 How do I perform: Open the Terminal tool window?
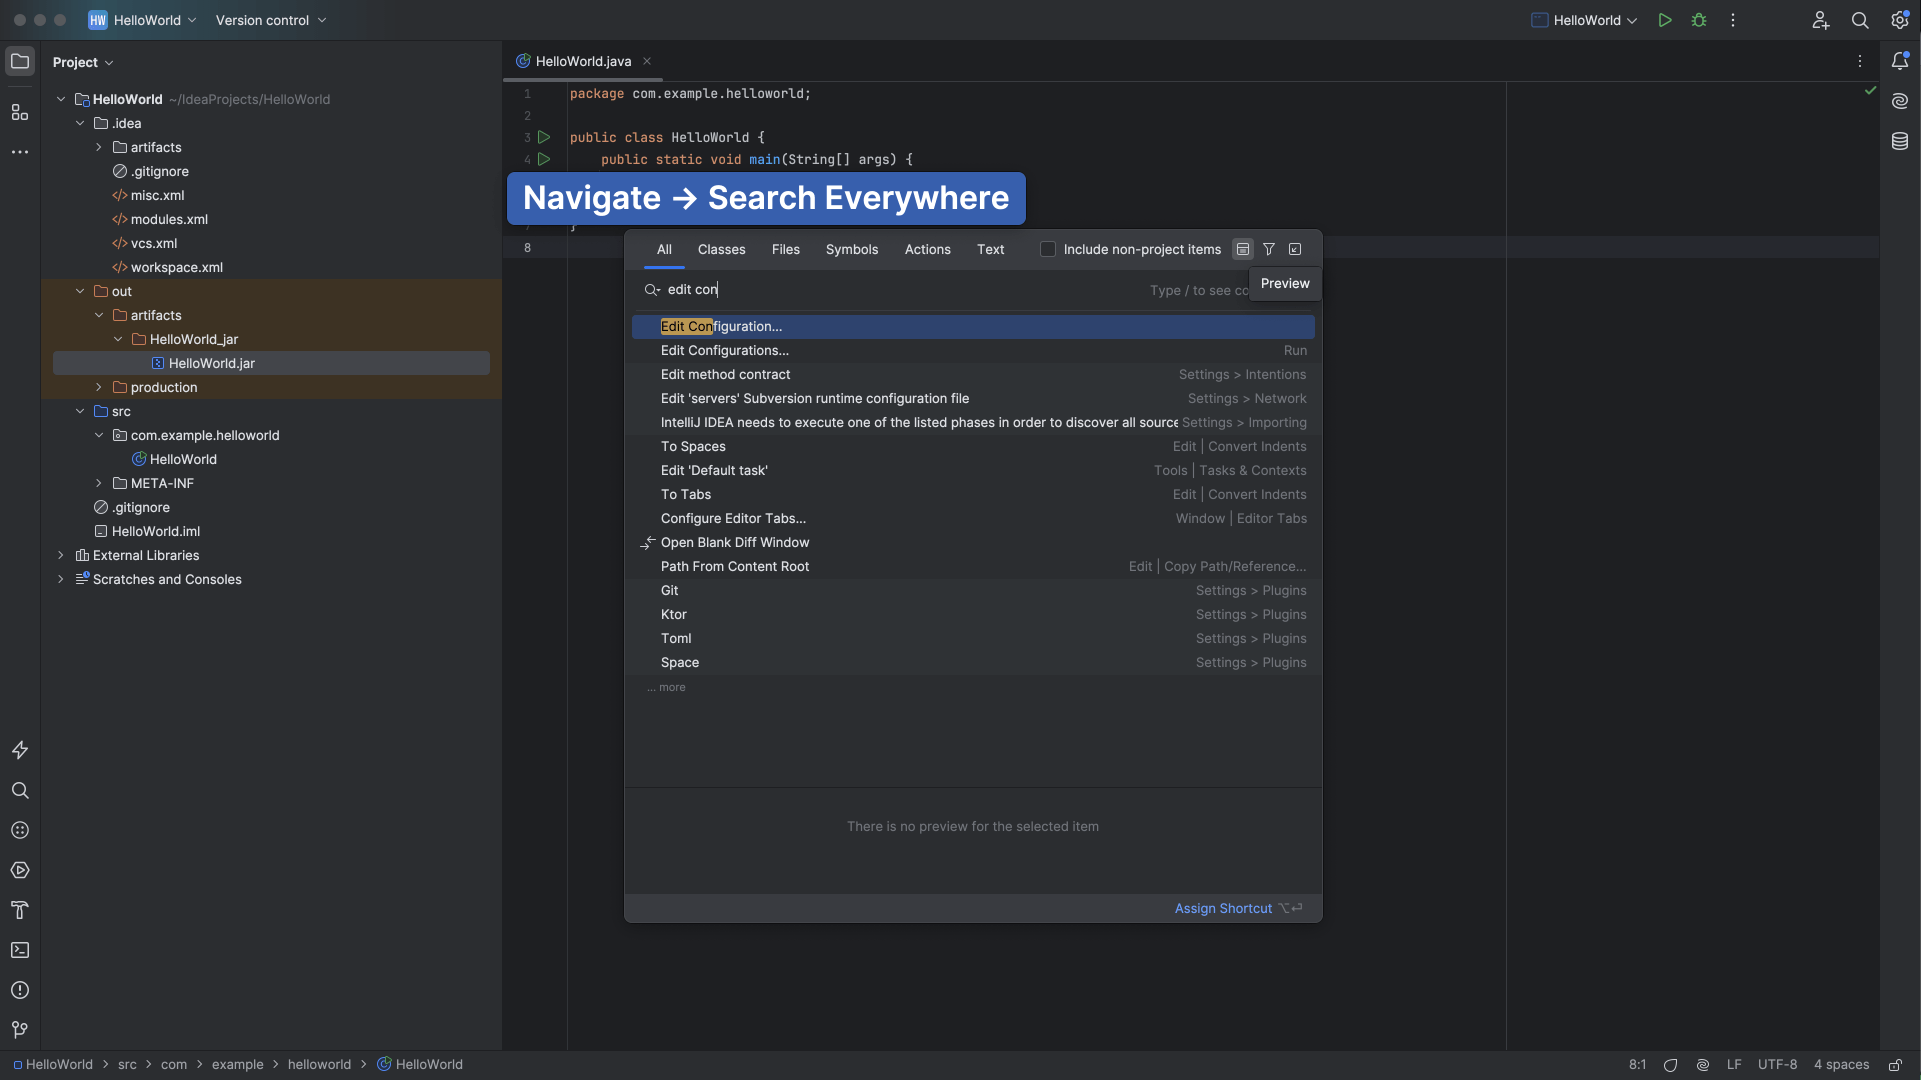20,950
